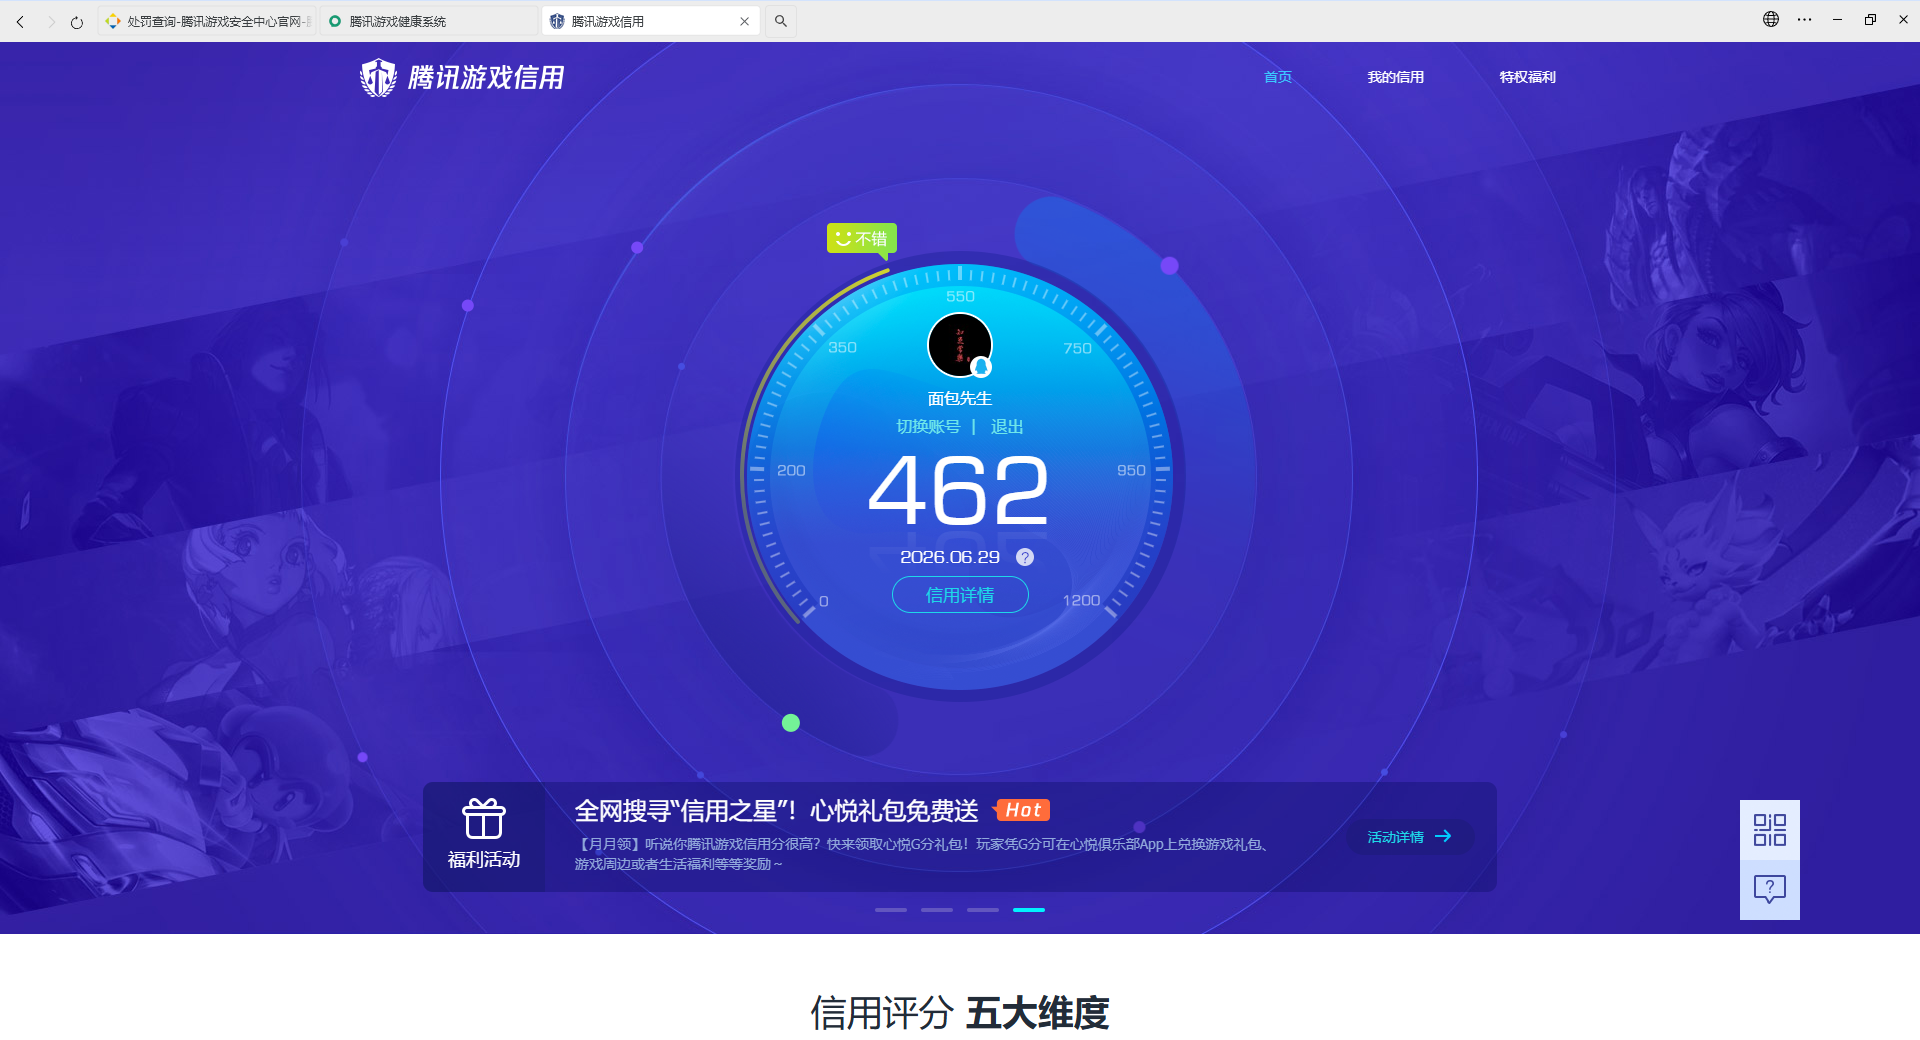Click the Hot tag badge

tap(1022, 810)
